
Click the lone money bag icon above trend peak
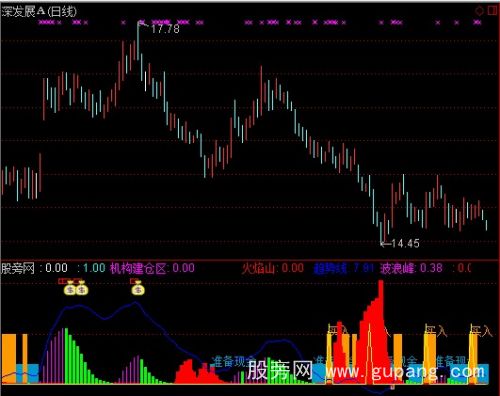point(138,288)
